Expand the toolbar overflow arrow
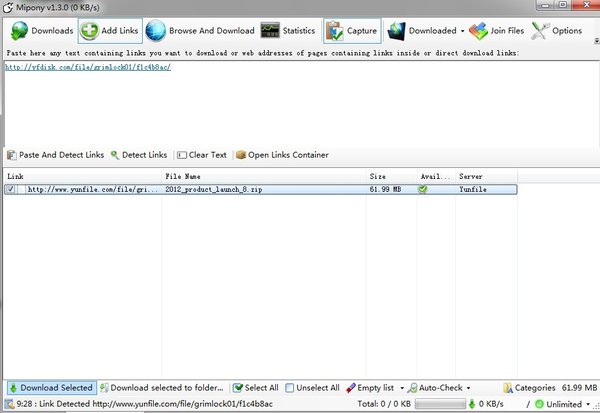The height and width of the screenshot is (413, 600). [x=597, y=41]
